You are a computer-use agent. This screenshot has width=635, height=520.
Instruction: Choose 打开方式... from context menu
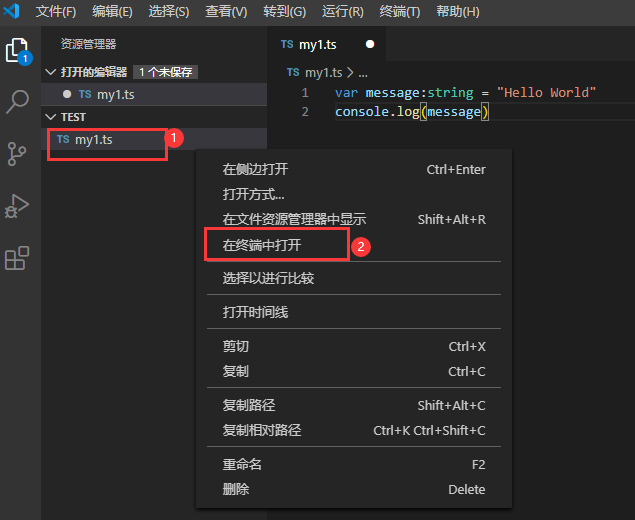(x=354, y=194)
